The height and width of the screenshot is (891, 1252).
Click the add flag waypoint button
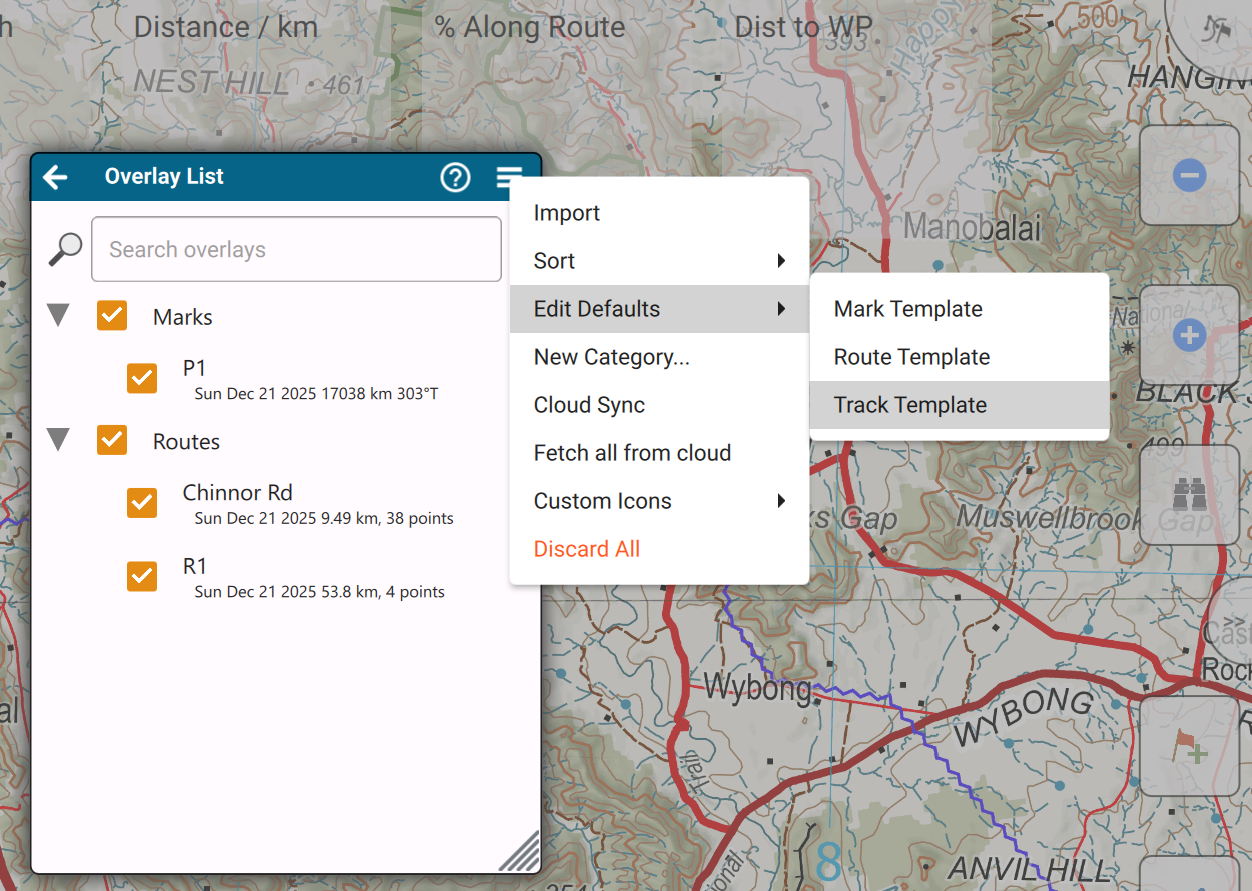(1189, 746)
